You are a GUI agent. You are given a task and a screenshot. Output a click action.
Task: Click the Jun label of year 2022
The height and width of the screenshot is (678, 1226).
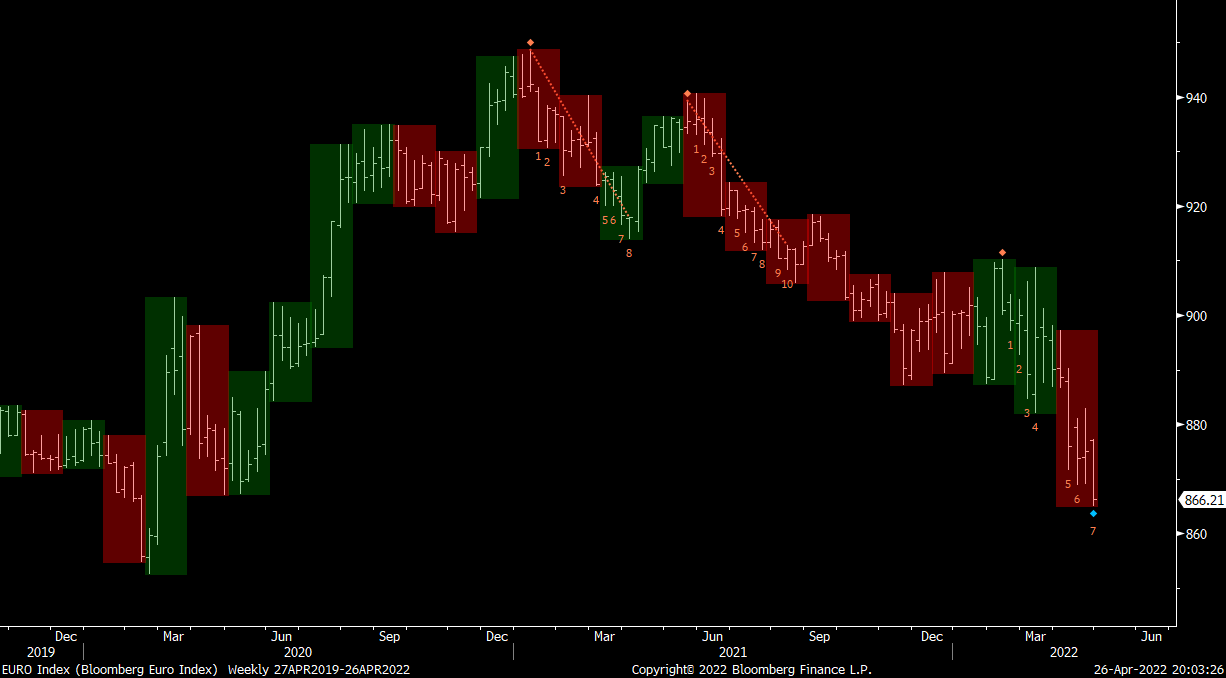(x=1152, y=636)
